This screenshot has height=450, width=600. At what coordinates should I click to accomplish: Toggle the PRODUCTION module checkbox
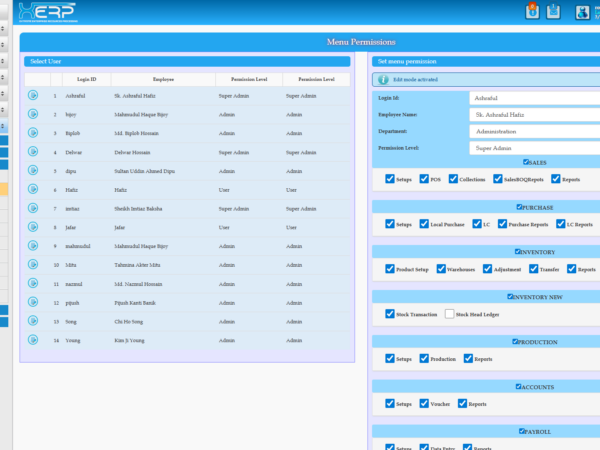pos(515,341)
